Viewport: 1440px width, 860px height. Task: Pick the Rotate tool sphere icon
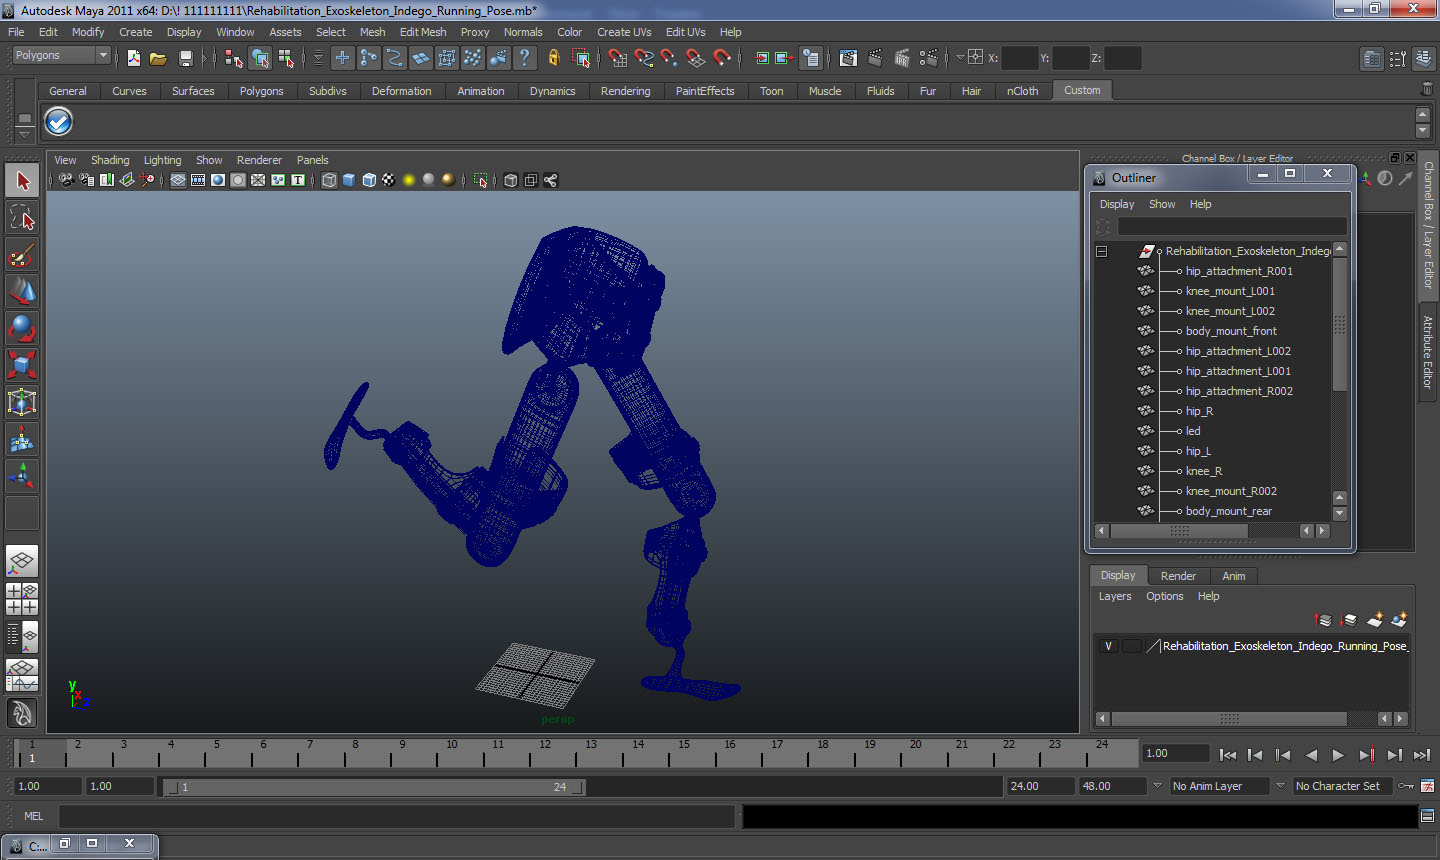(x=22, y=328)
